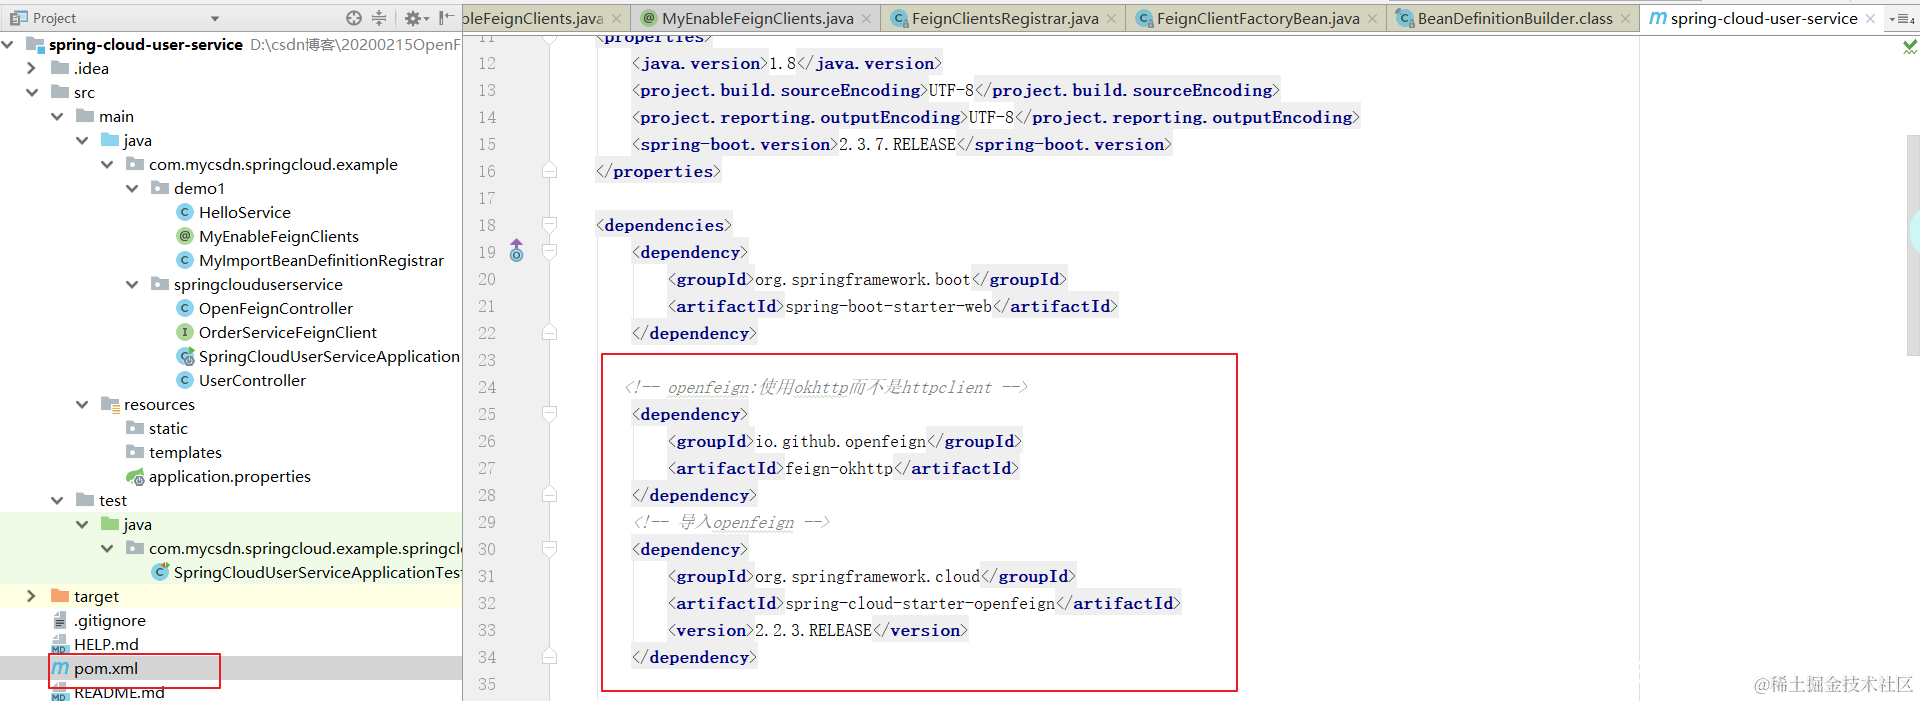Show the hidden tabs list dropdown

[x=1901, y=19]
